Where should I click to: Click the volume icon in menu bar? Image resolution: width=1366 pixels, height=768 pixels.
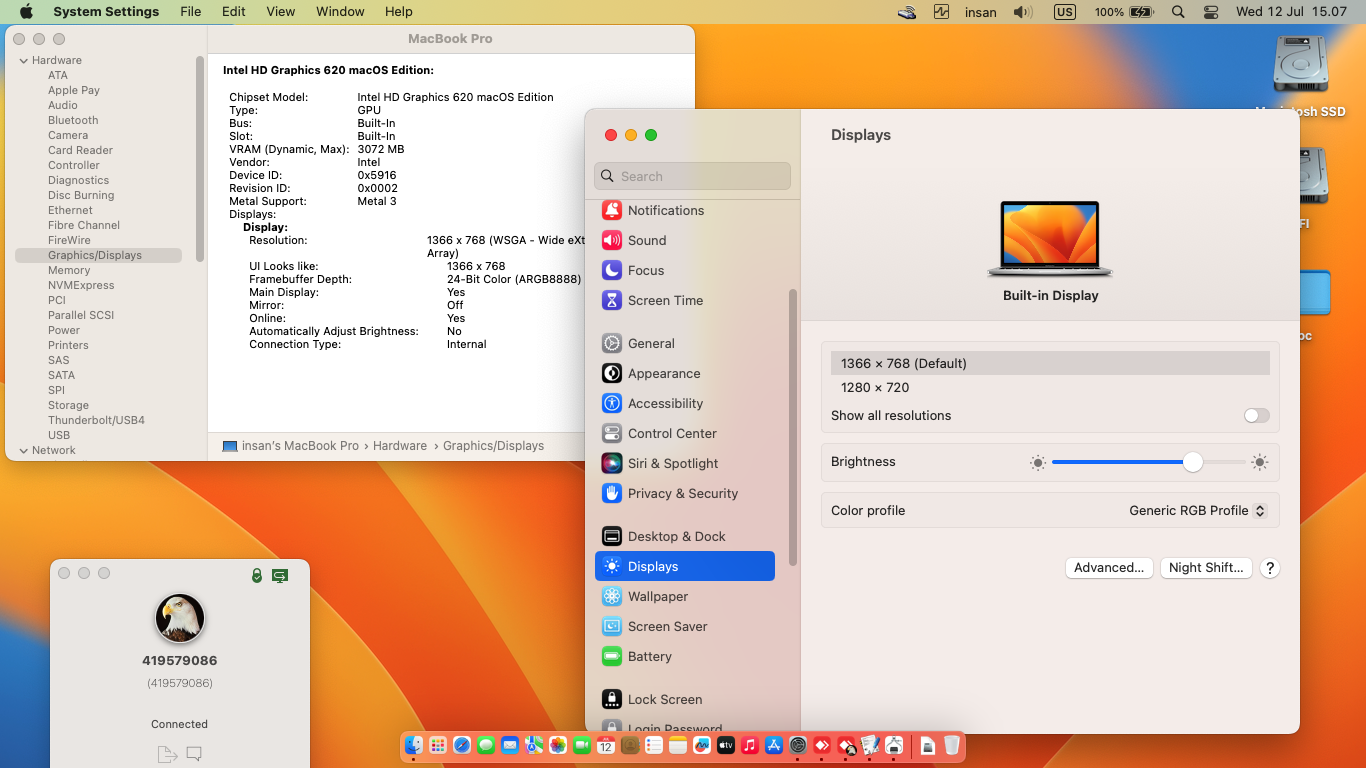tap(1022, 12)
